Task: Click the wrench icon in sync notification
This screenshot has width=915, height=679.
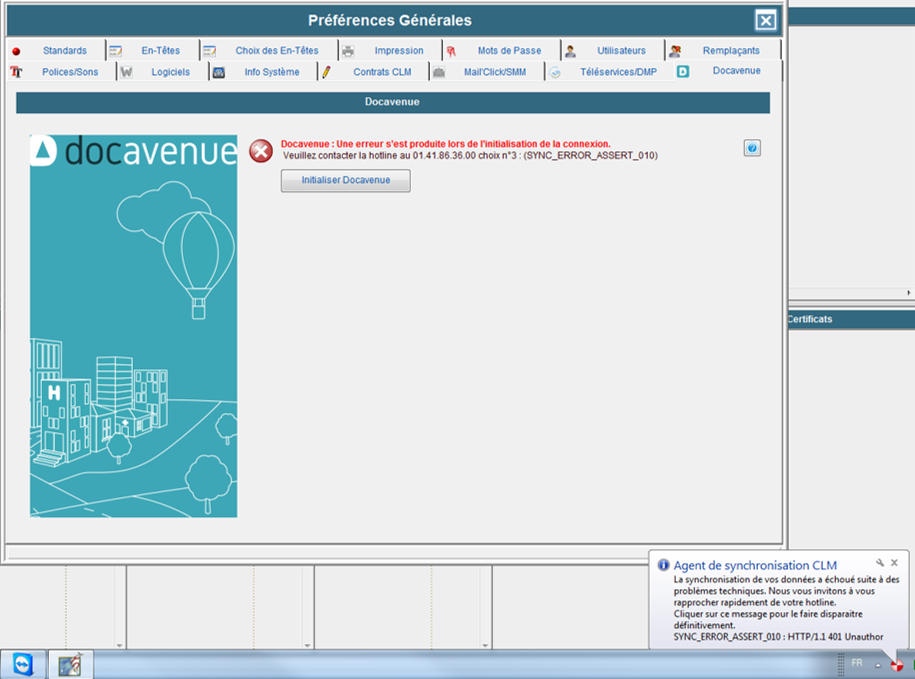Action: click(880, 563)
